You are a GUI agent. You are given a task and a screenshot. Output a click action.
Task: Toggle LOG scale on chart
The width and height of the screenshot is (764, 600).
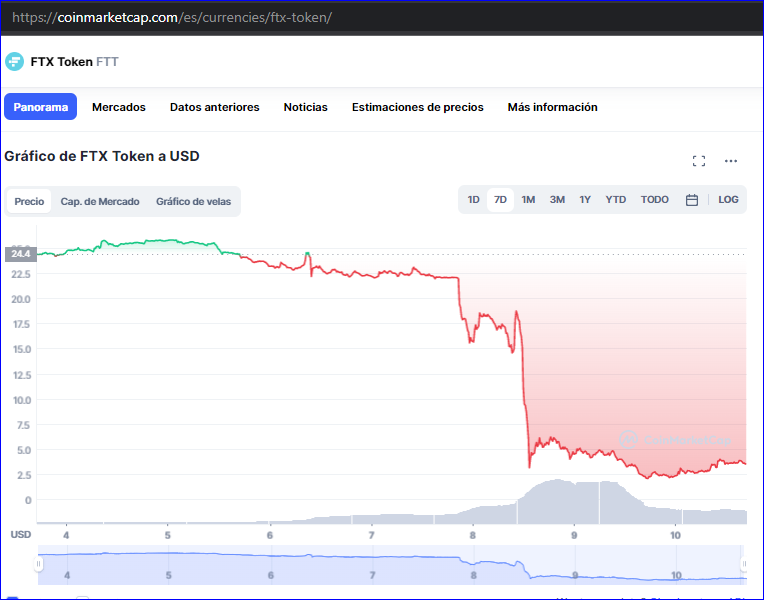(x=728, y=199)
